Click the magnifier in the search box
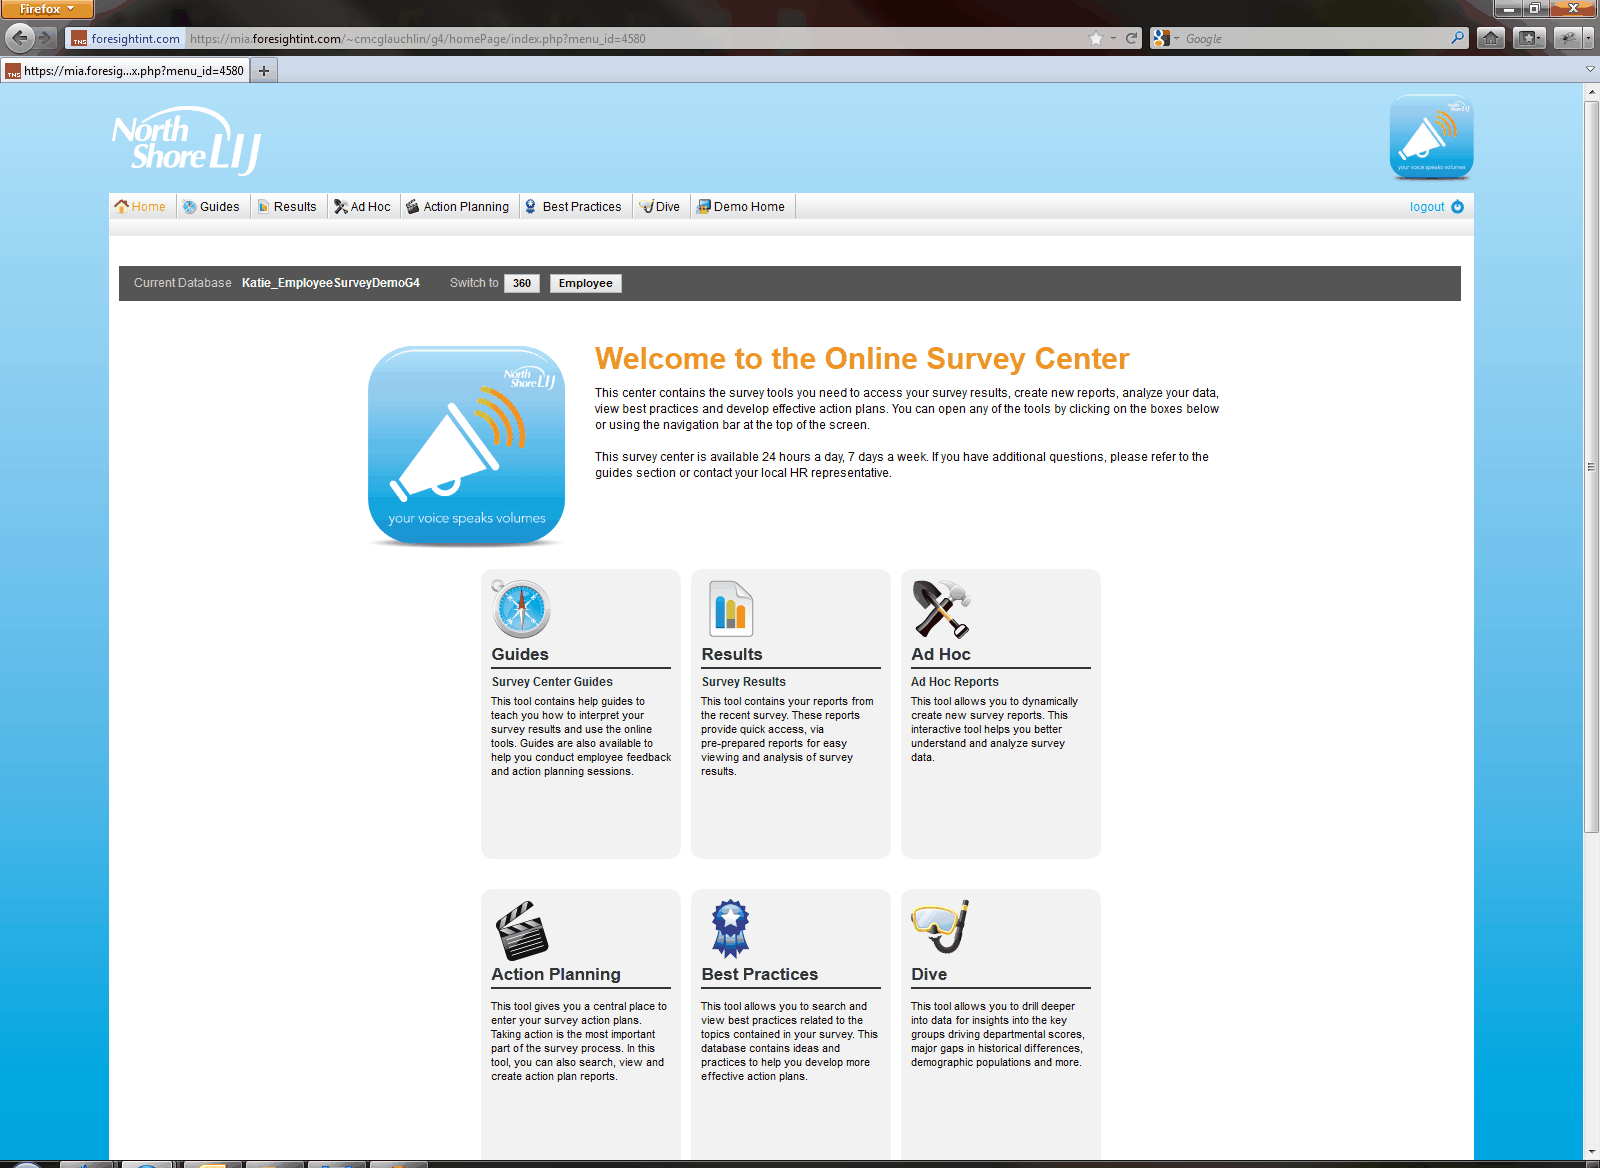 [x=1458, y=38]
